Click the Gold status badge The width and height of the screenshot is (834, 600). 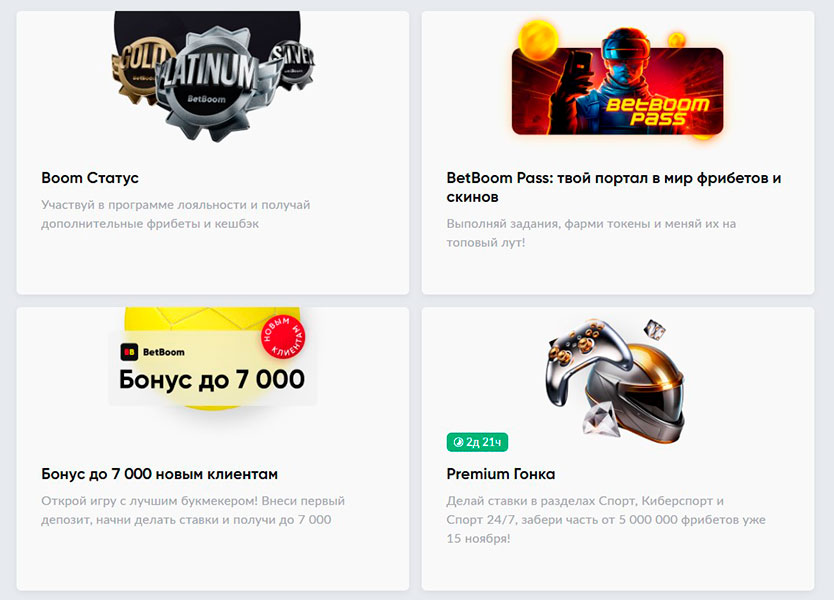[x=139, y=69]
